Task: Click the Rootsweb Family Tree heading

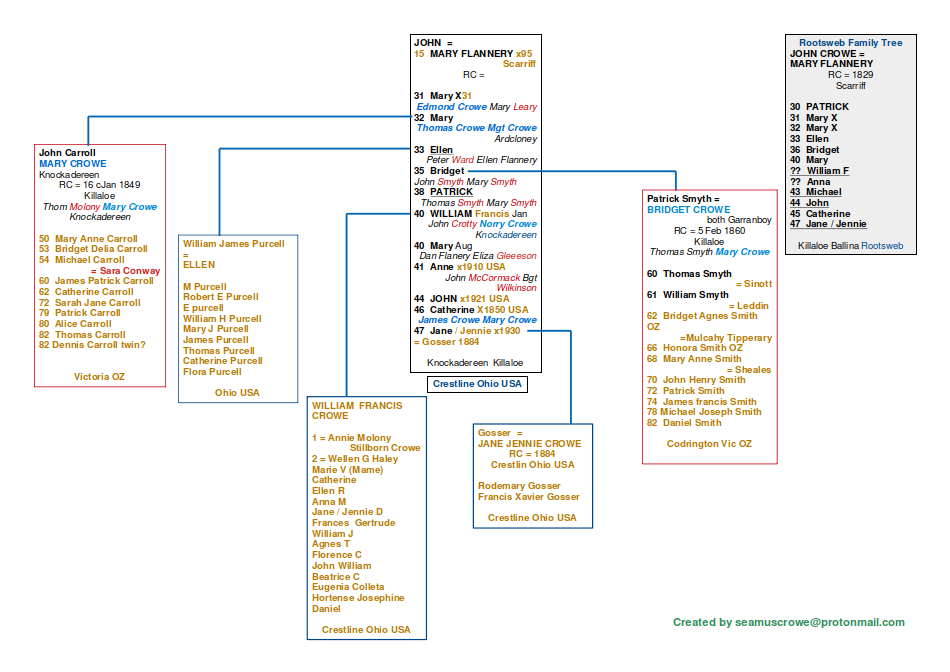Action: (845, 43)
